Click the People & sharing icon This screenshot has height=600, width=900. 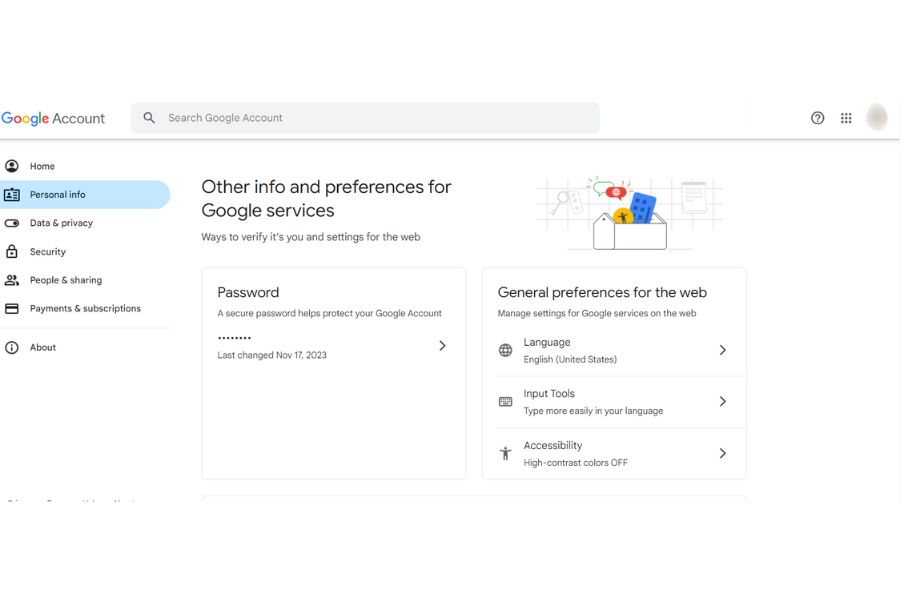pyautogui.click(x=12, y=280)
